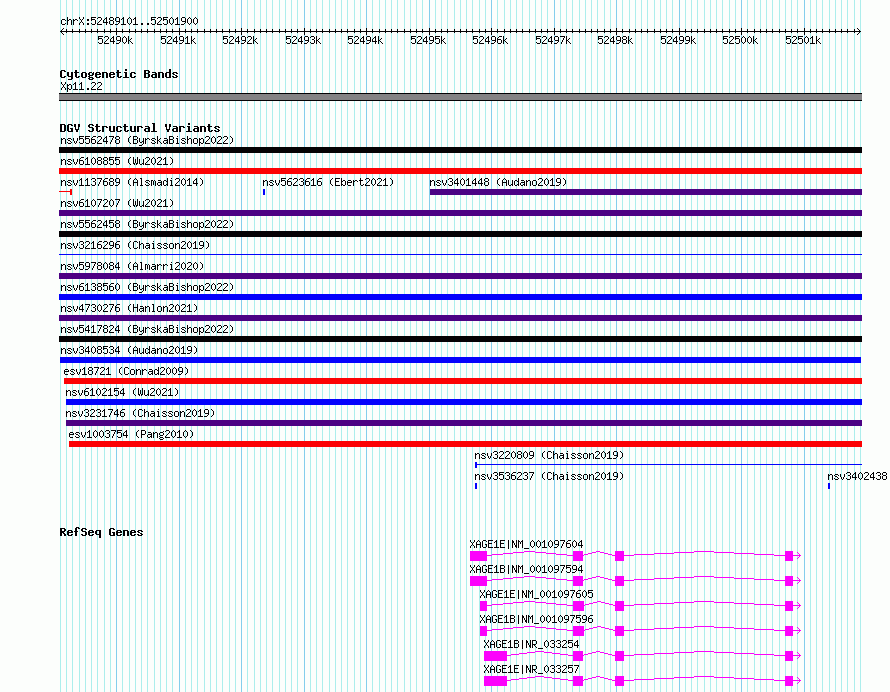Click the RefSeq Genes track title

point(101,532)
